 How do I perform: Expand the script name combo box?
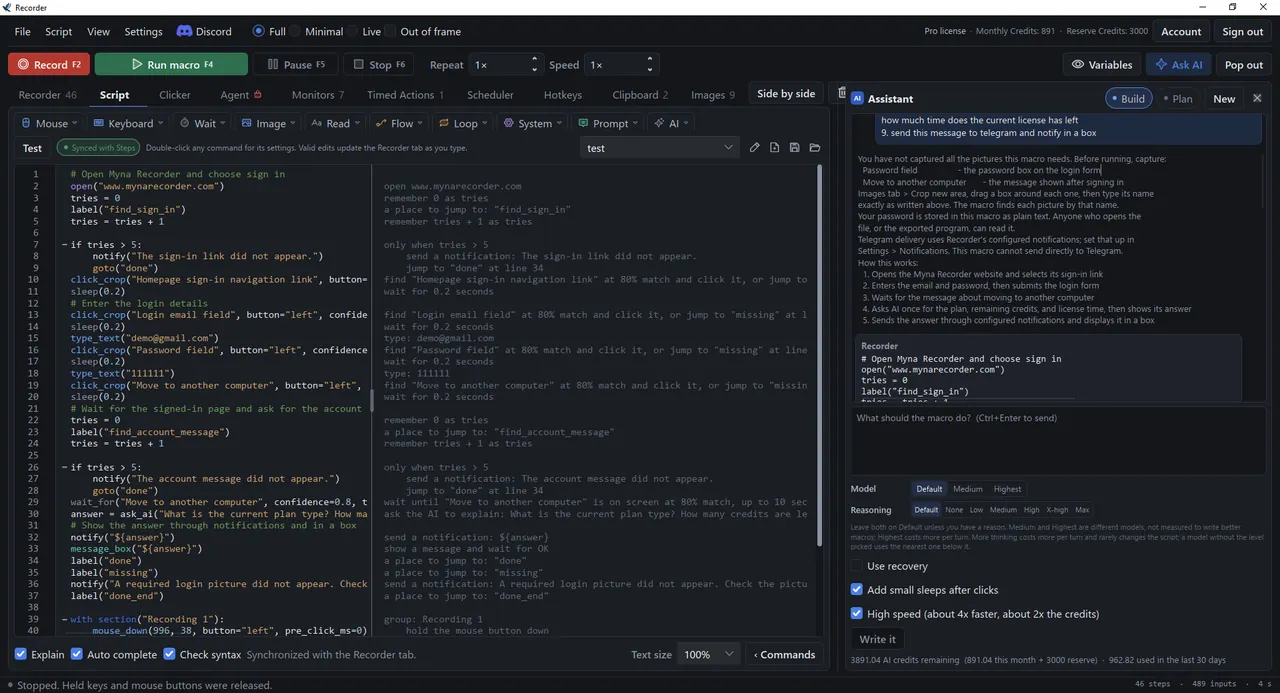(660, 148)
